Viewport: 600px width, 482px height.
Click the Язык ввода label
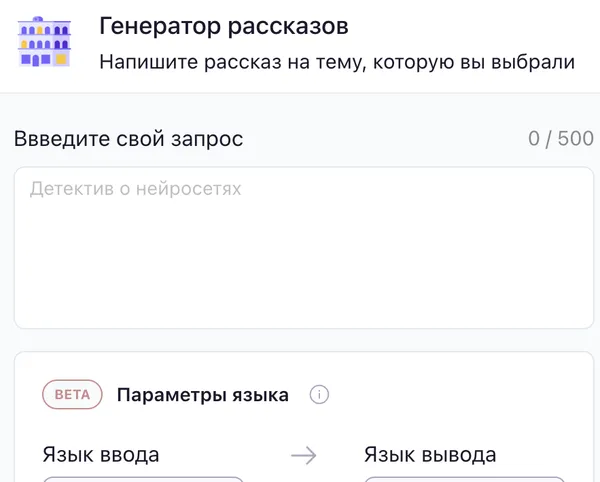[101, 455]
